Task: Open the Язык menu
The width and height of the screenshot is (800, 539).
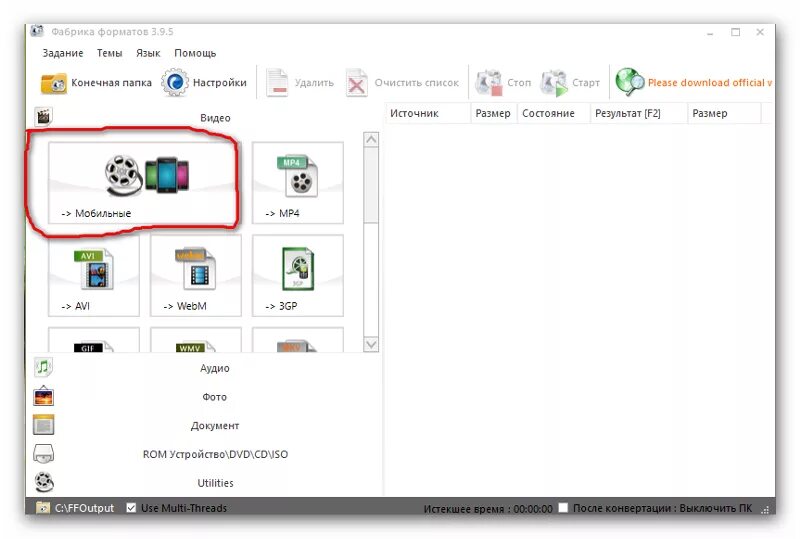Action: pos(148,53)
